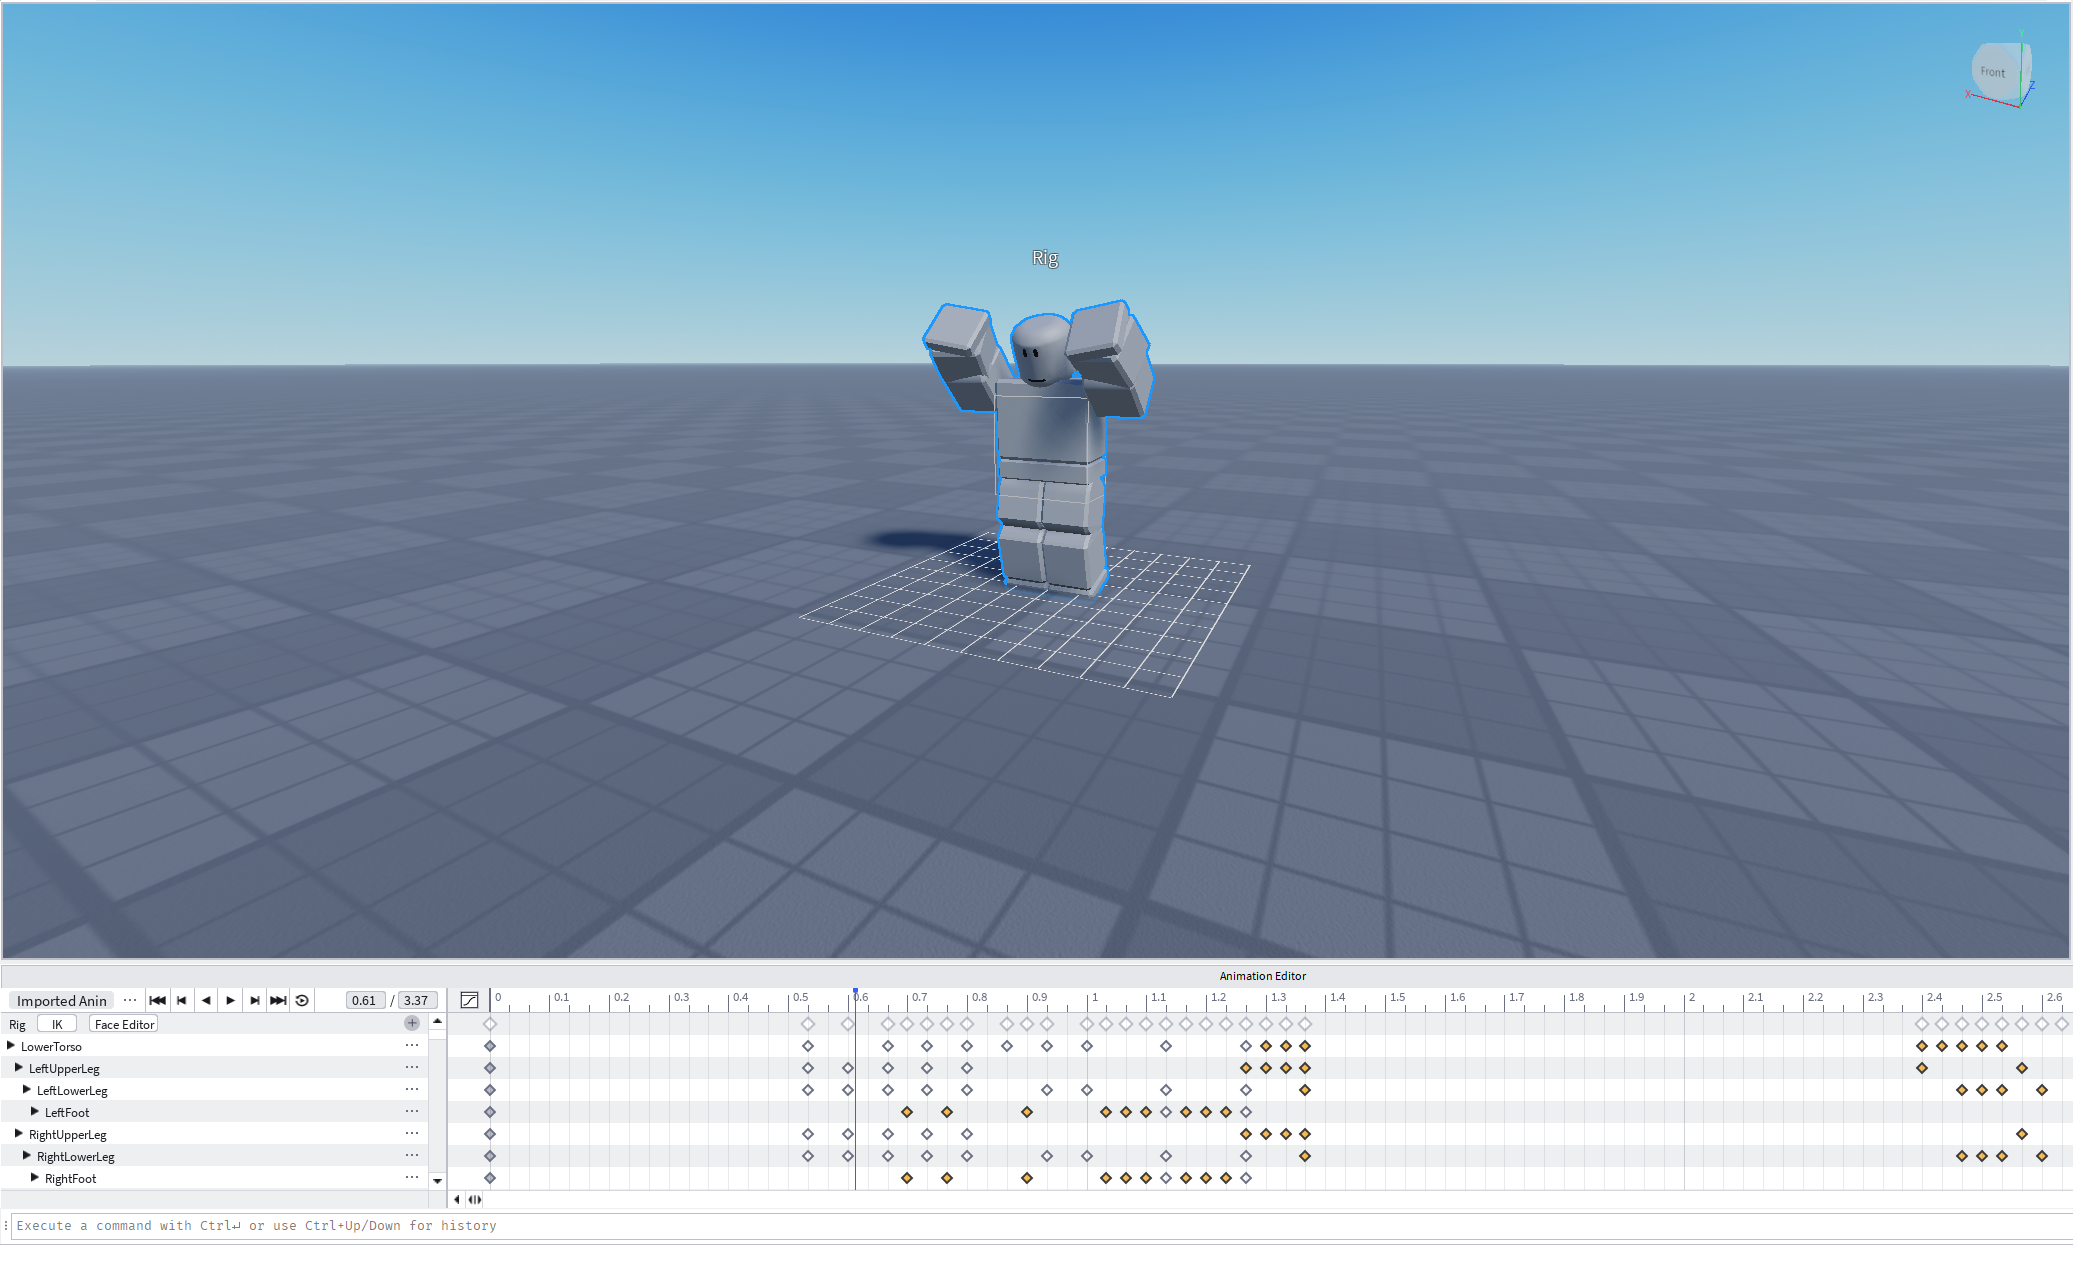
Task: Toggle animation looping
Action: click(302, 1000)
